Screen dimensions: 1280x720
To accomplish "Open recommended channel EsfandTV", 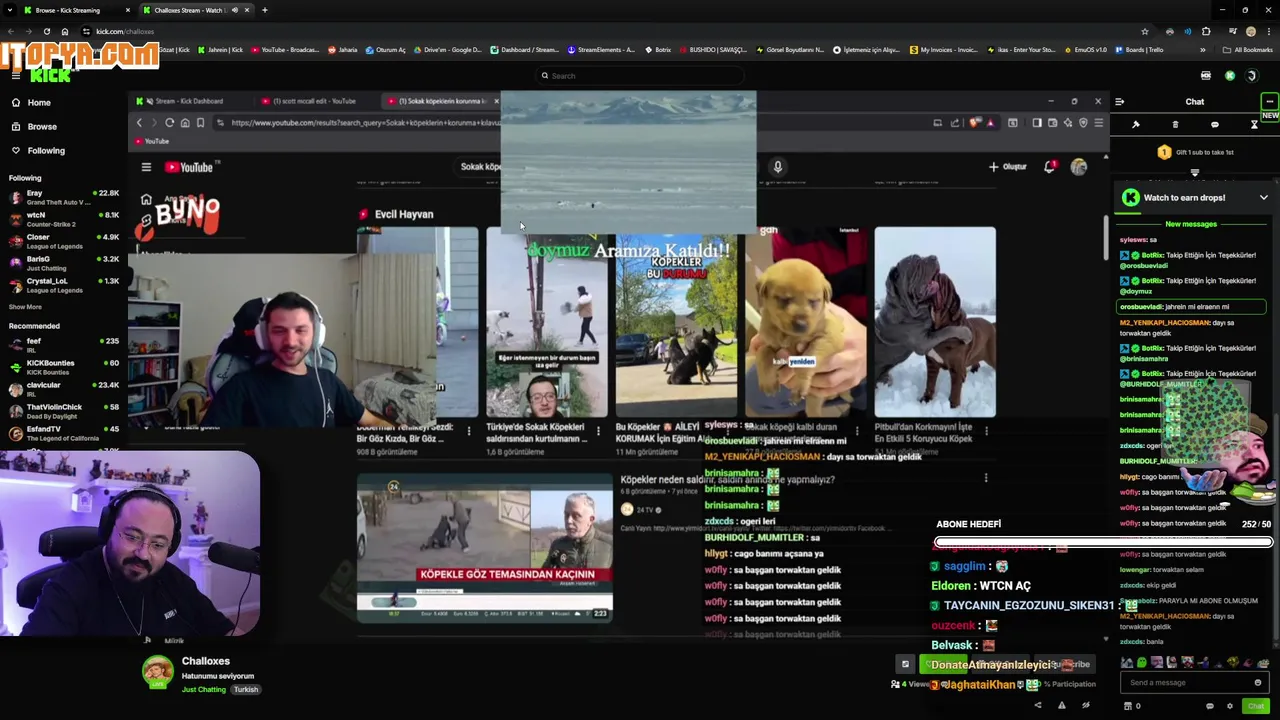I will [x=64, y=433].
